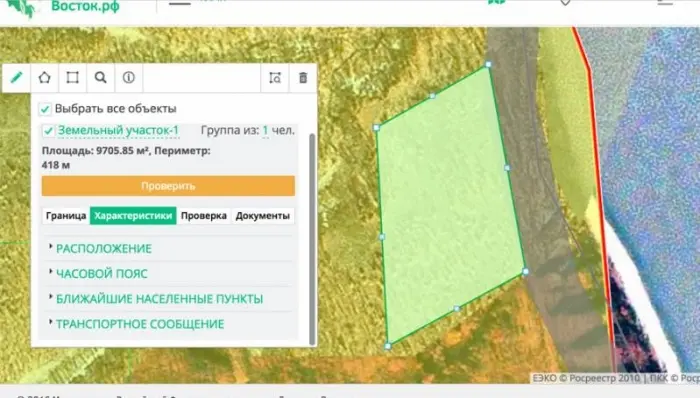Screen dimensions: 700x398
Task: Click the info circle icon
Action: pos(129,78)
